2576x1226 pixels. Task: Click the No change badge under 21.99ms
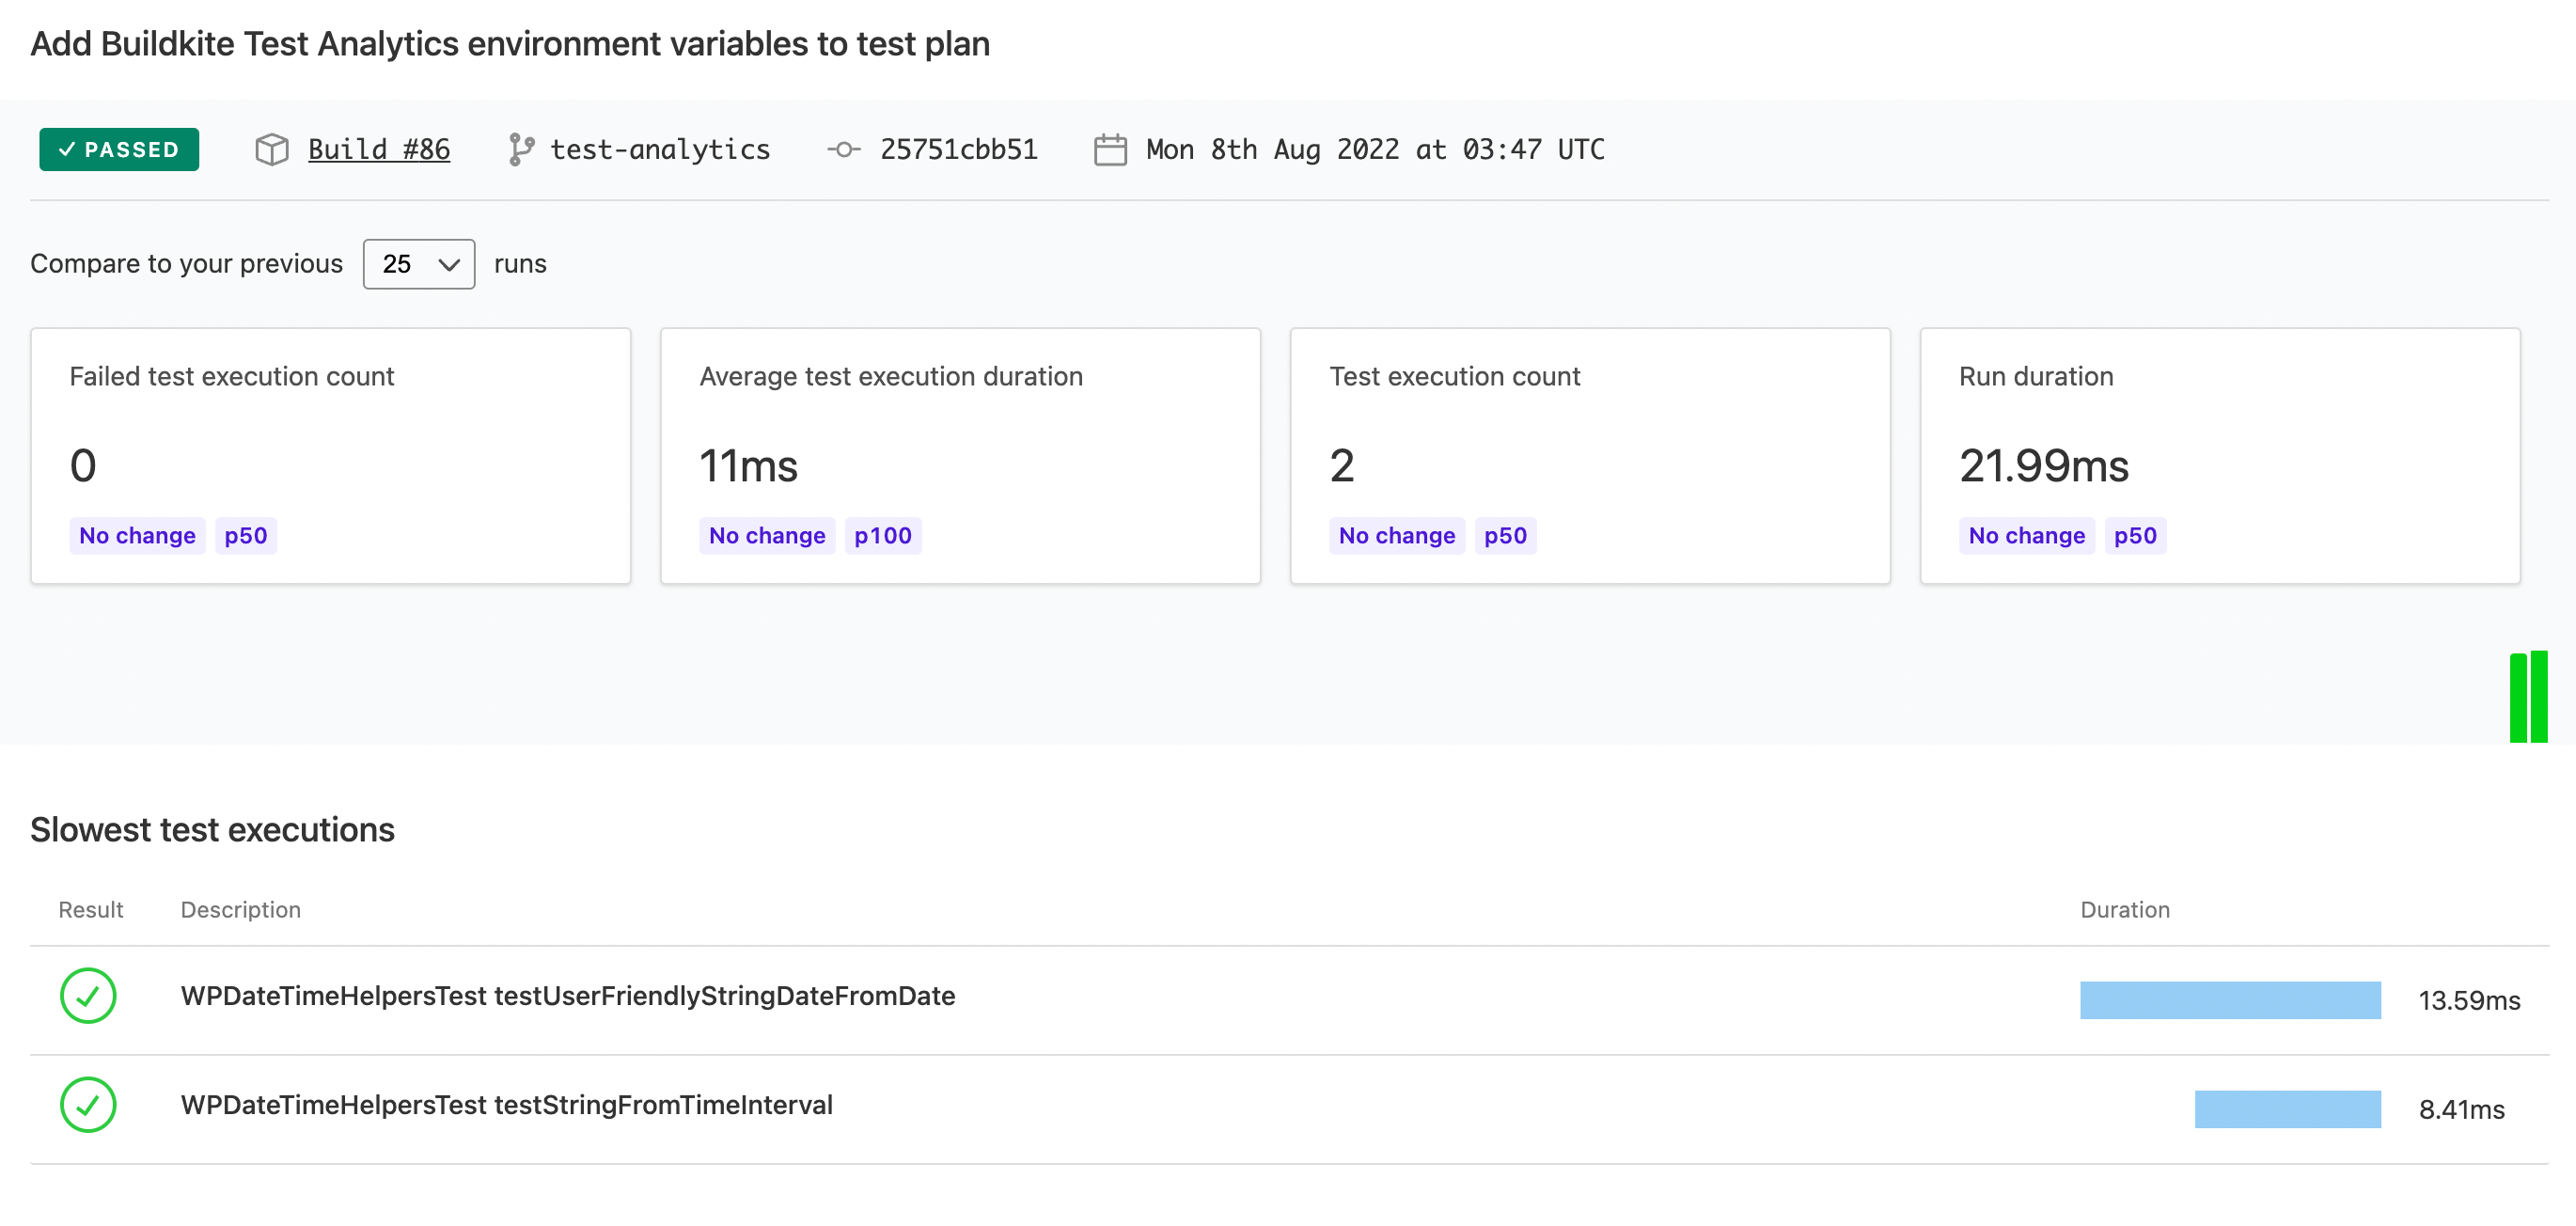coord(2026,536)
